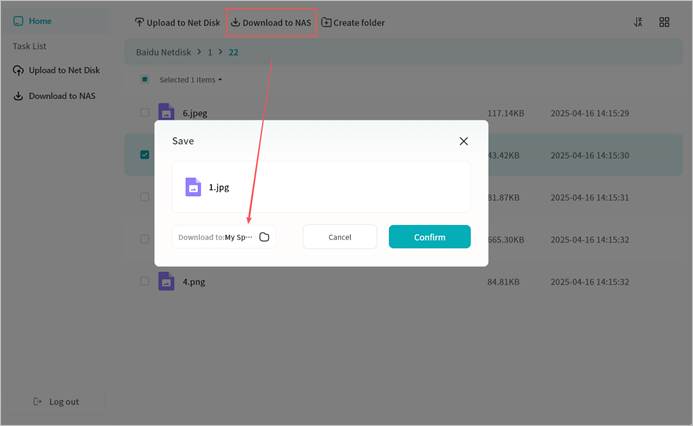Click Download to NAS toolbar button
Viewport: 693px width, 426px height.
pyautogui.click(x=271, y=22)
